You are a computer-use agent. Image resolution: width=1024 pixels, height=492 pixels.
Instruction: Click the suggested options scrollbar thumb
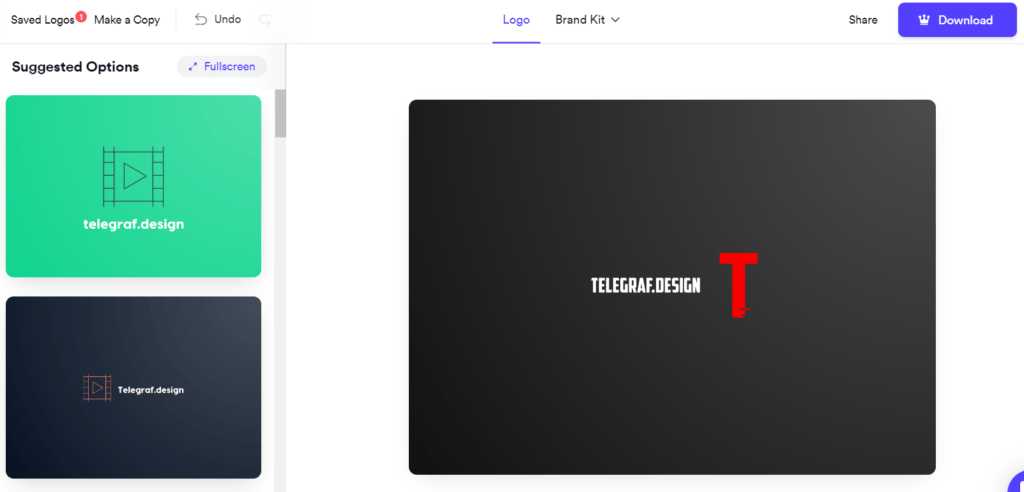(280, 114)
